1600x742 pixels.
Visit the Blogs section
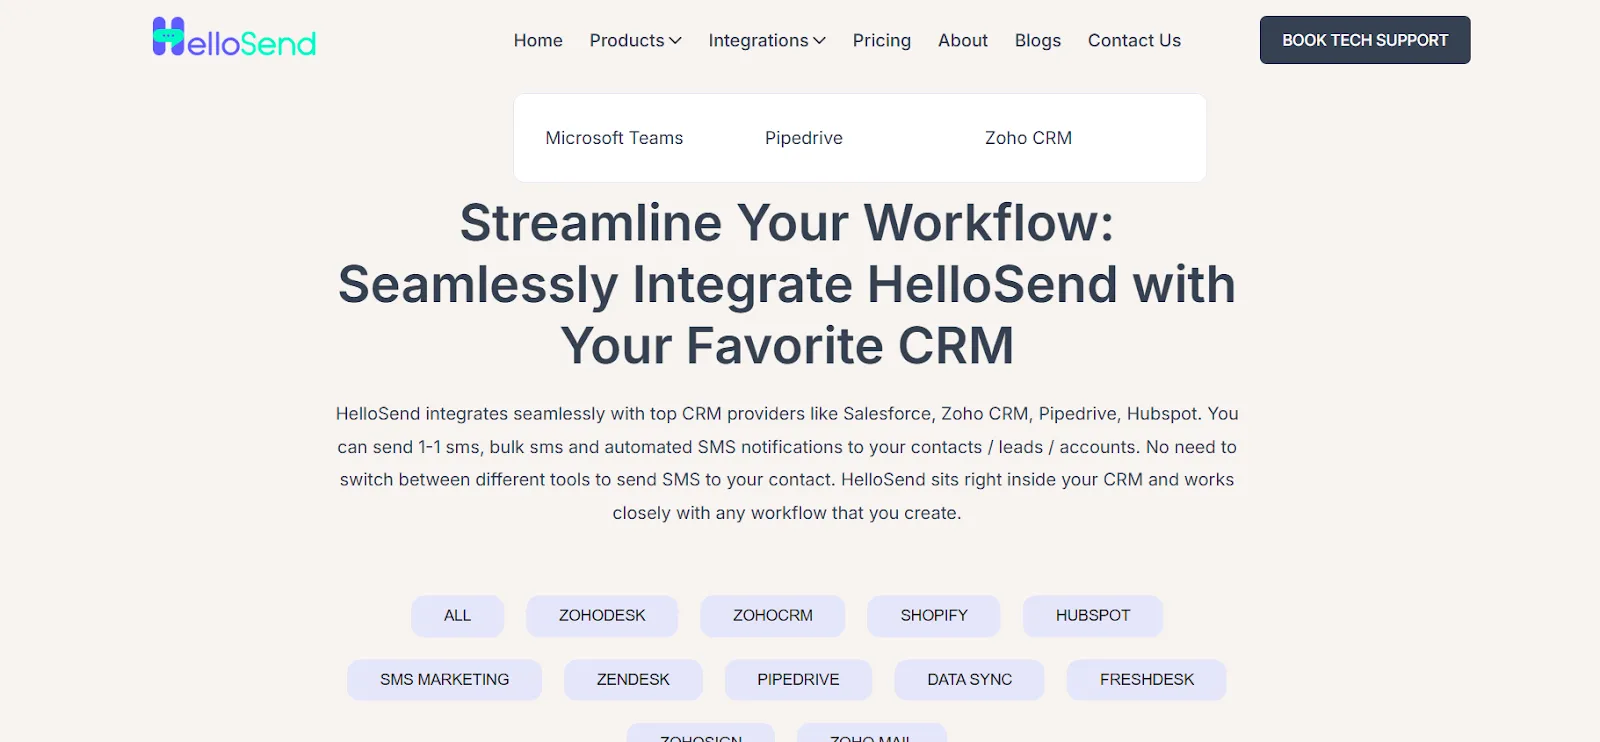[x=1038, y=40]
